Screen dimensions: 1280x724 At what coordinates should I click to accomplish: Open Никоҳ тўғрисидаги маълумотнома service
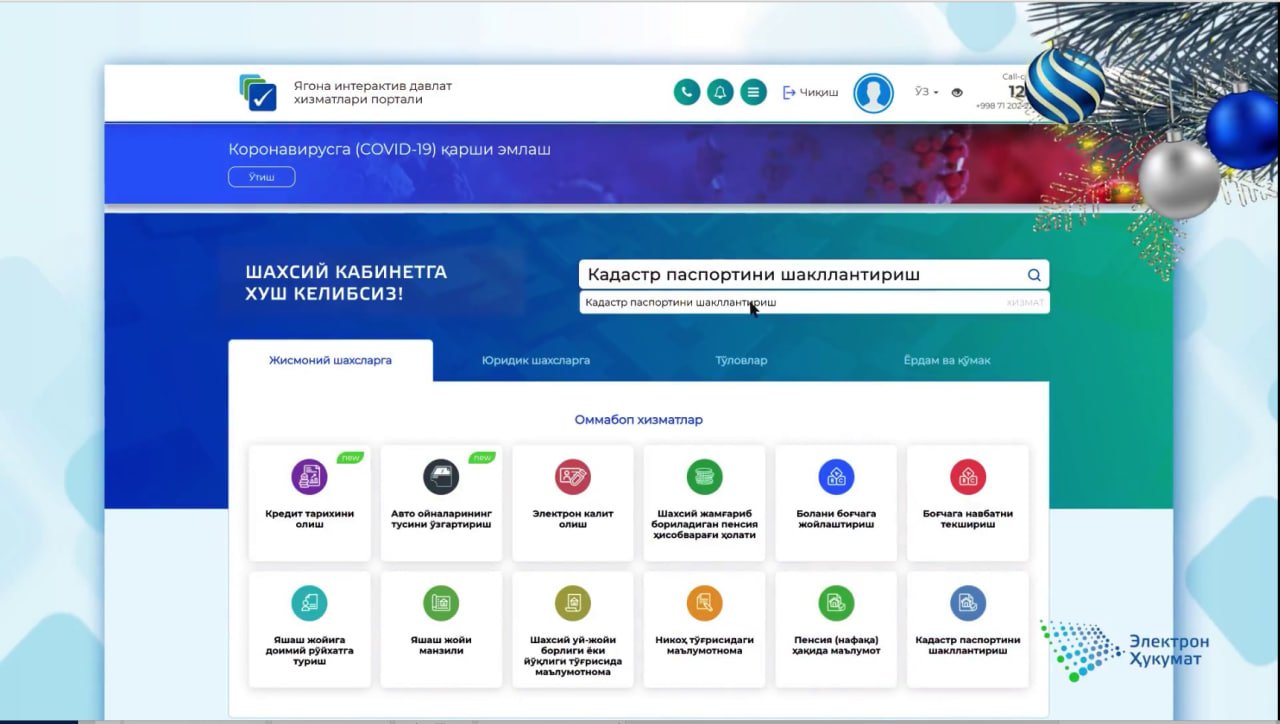point(704,629)
